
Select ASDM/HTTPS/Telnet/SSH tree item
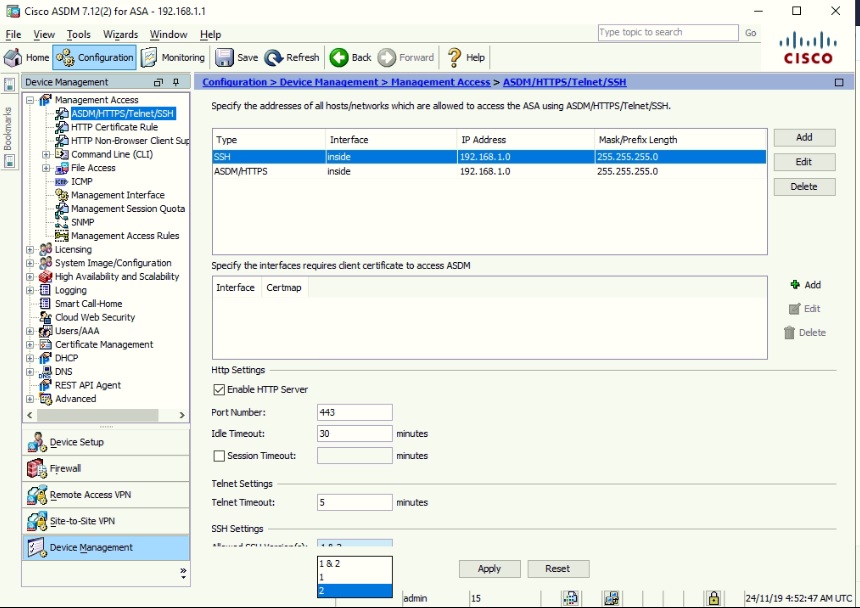tap(122, 113)
